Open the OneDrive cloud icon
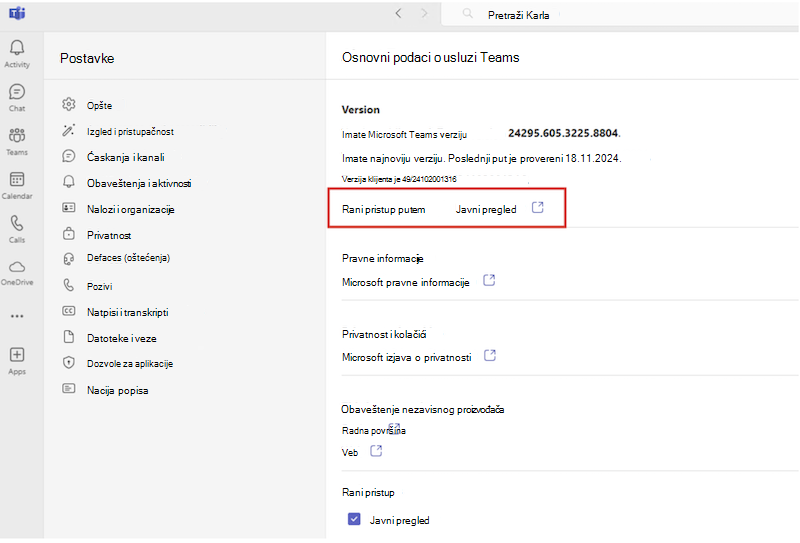This screenshot has width=800, height=543. tap(17, 267)
